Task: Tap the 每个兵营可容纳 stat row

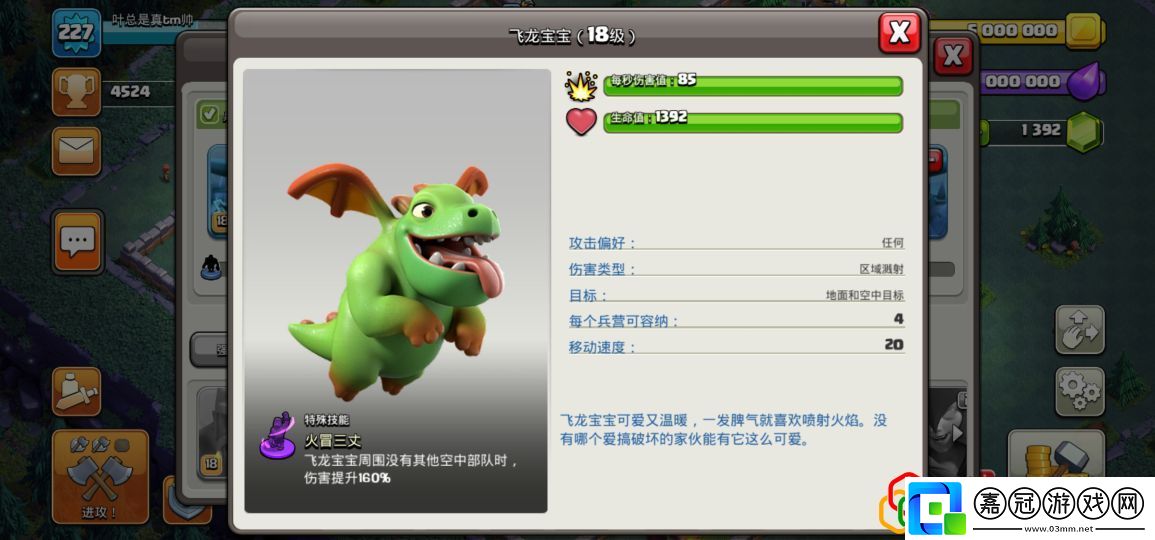Action: (x=736, y=320)
